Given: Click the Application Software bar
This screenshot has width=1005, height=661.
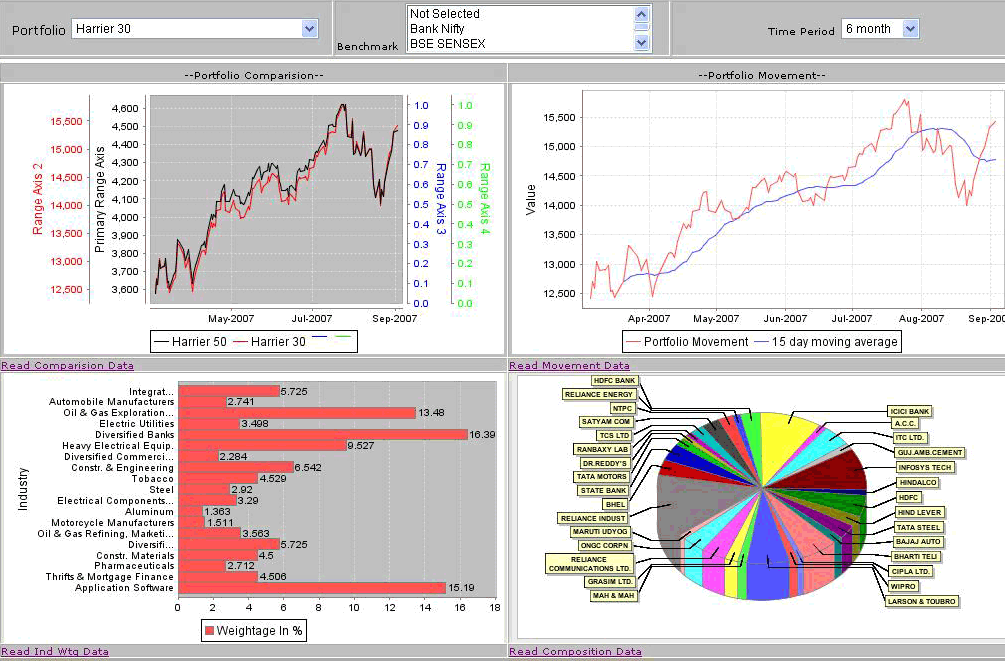Looking at the screenshot, I should pos(312,588).
